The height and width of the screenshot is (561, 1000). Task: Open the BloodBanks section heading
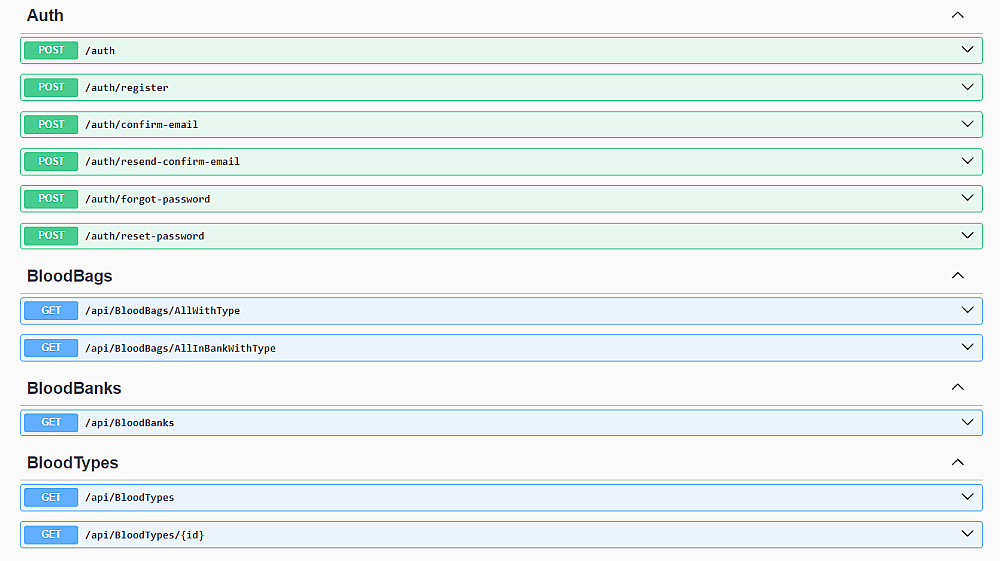74,388
